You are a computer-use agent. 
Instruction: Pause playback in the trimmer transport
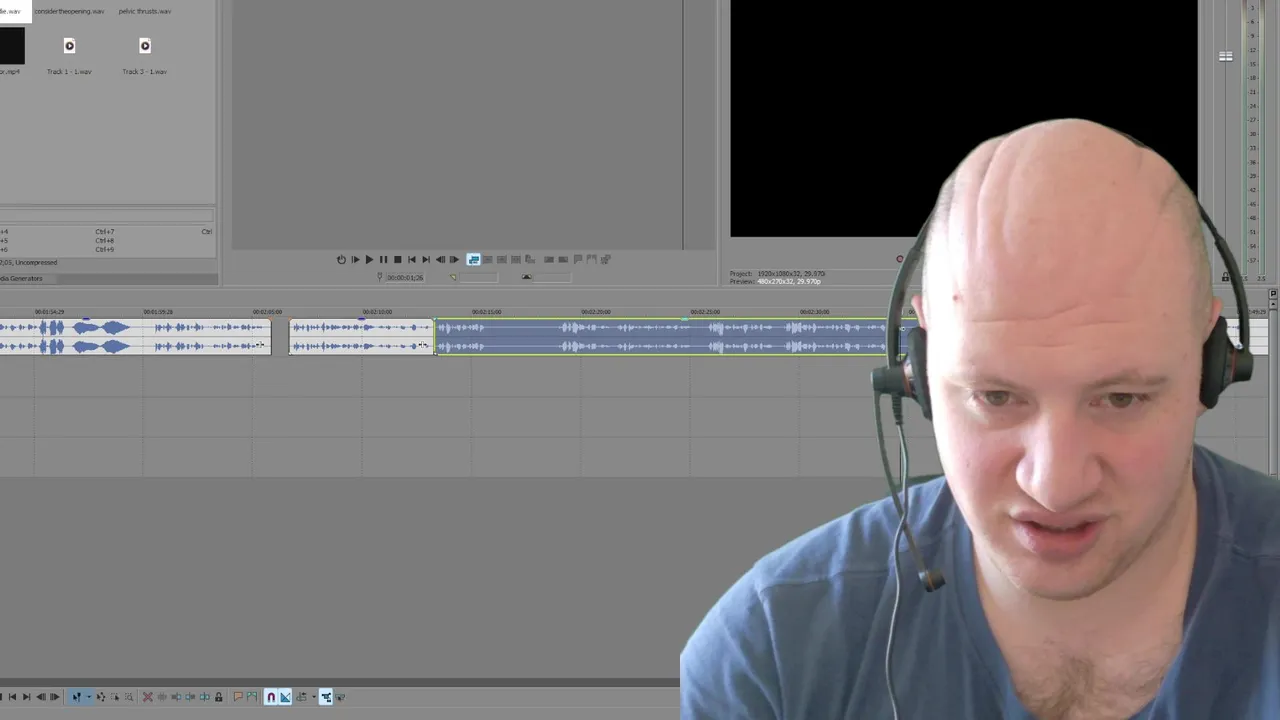[383, 259]
